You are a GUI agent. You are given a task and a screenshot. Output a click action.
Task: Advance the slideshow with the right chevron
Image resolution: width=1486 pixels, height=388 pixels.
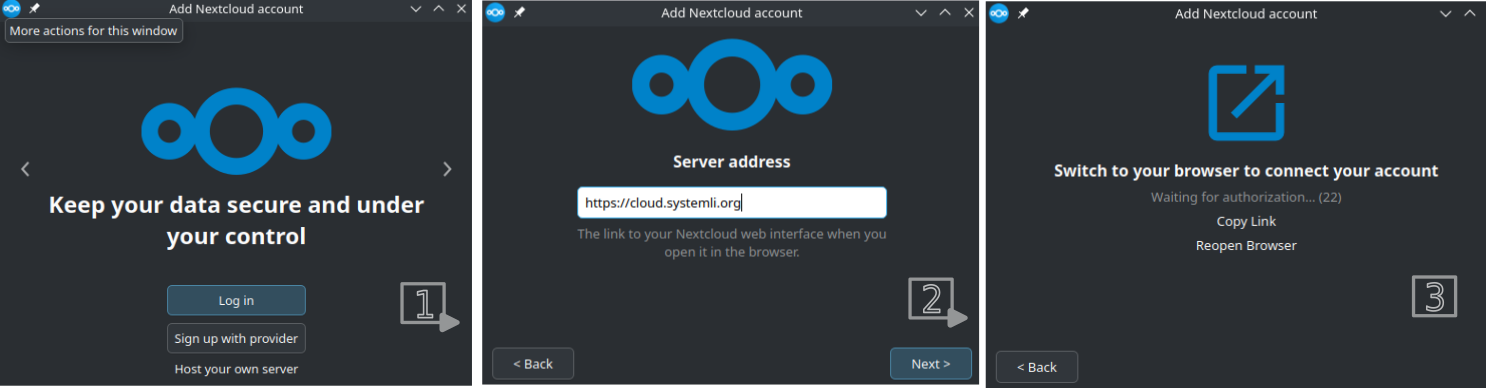point(447,169)
